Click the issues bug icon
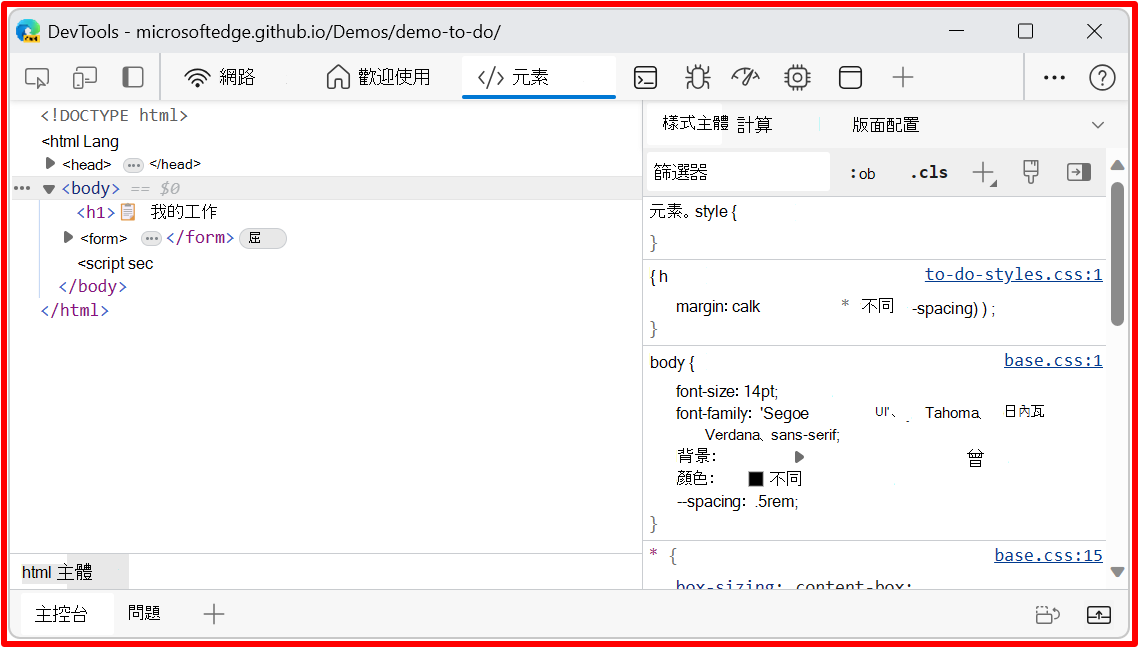 click(x=697, y=77)
